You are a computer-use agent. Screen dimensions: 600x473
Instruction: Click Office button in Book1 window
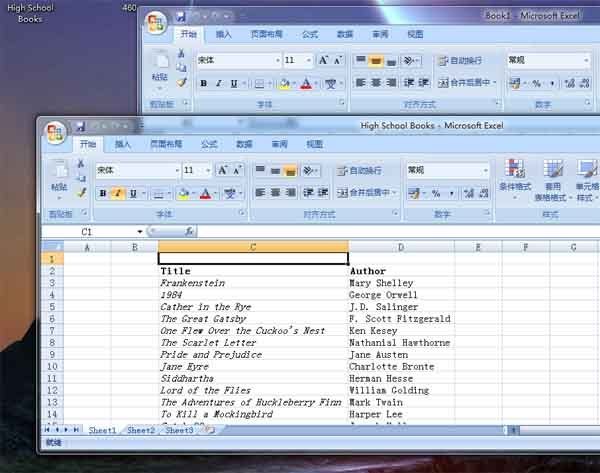tap(156, 23)
